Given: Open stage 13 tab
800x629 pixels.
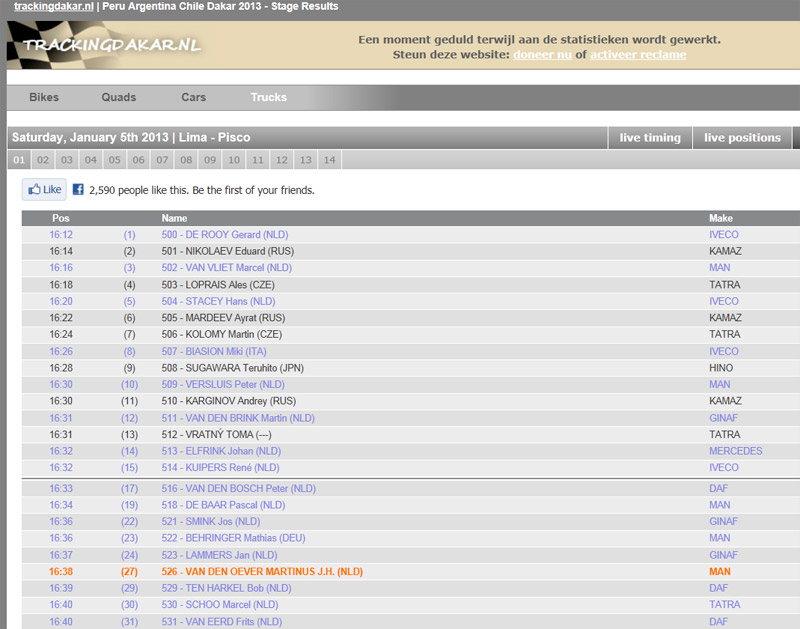Looking at the screenshot, I should pos(306,160).
